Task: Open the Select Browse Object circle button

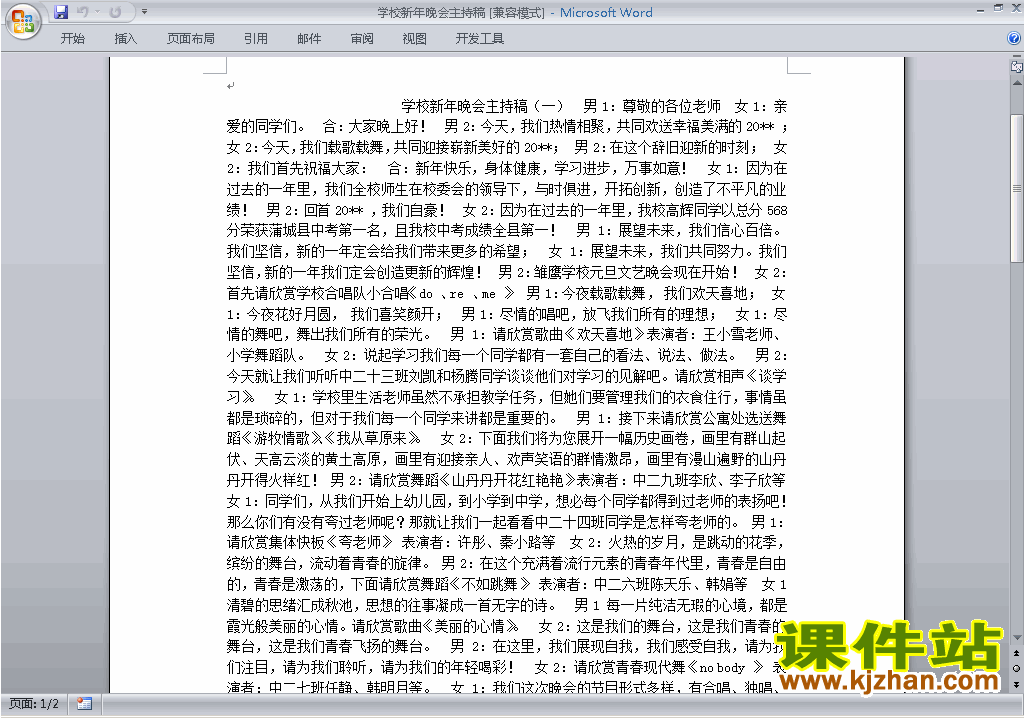Action: point(1017,668)
